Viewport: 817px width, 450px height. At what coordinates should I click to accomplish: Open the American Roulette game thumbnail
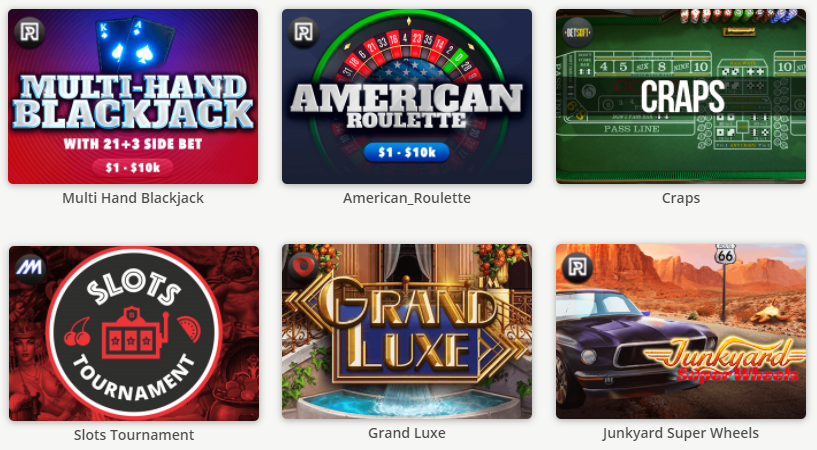pyautogui.click(x=407, y=96)
